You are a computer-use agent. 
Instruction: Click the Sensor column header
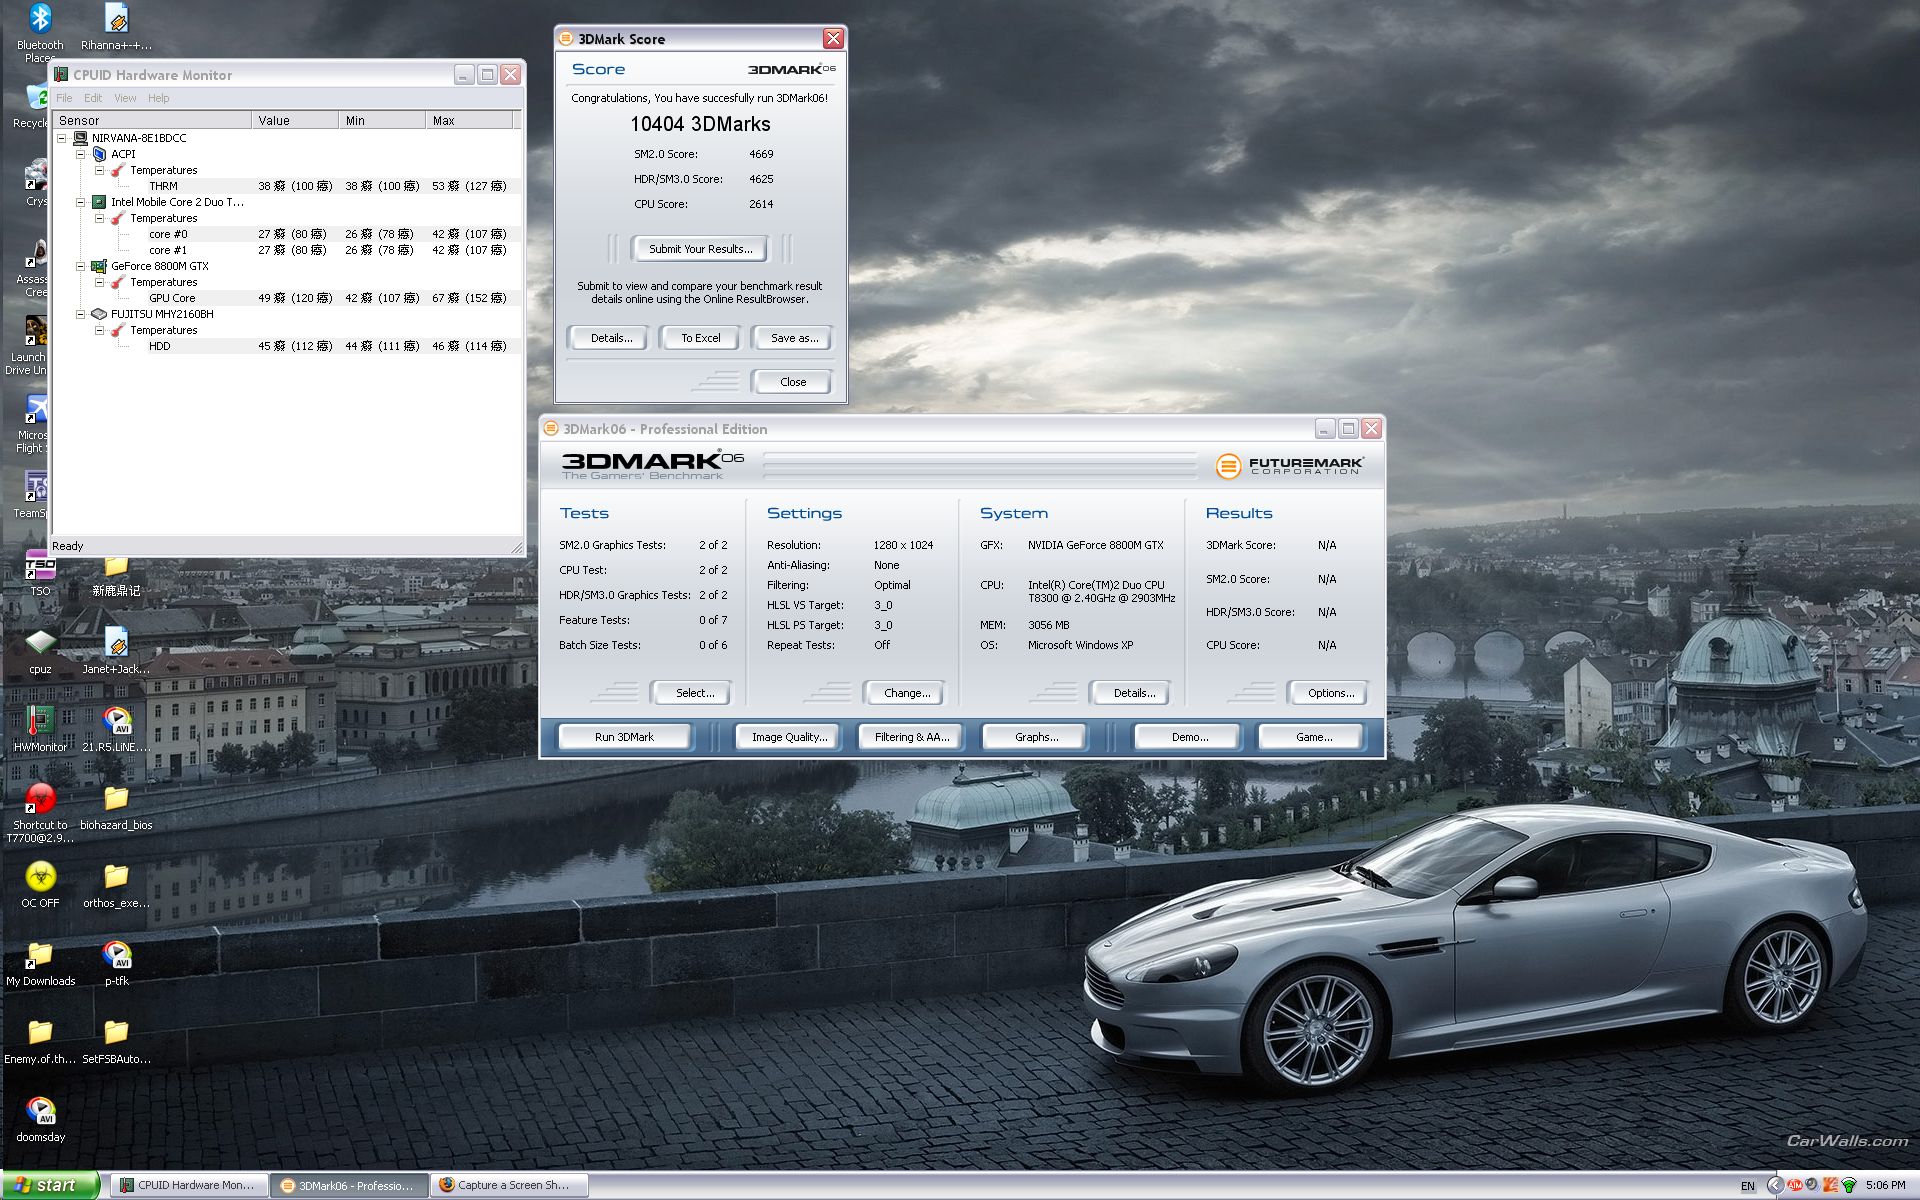[152, 120]
